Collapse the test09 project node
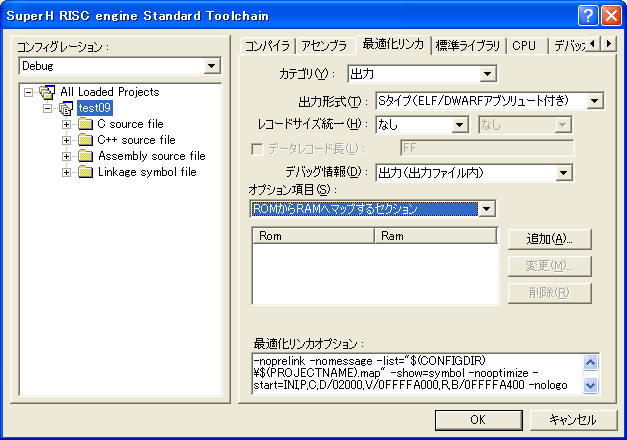This screenshot has height=440, width=627. (x=47, y=108)
